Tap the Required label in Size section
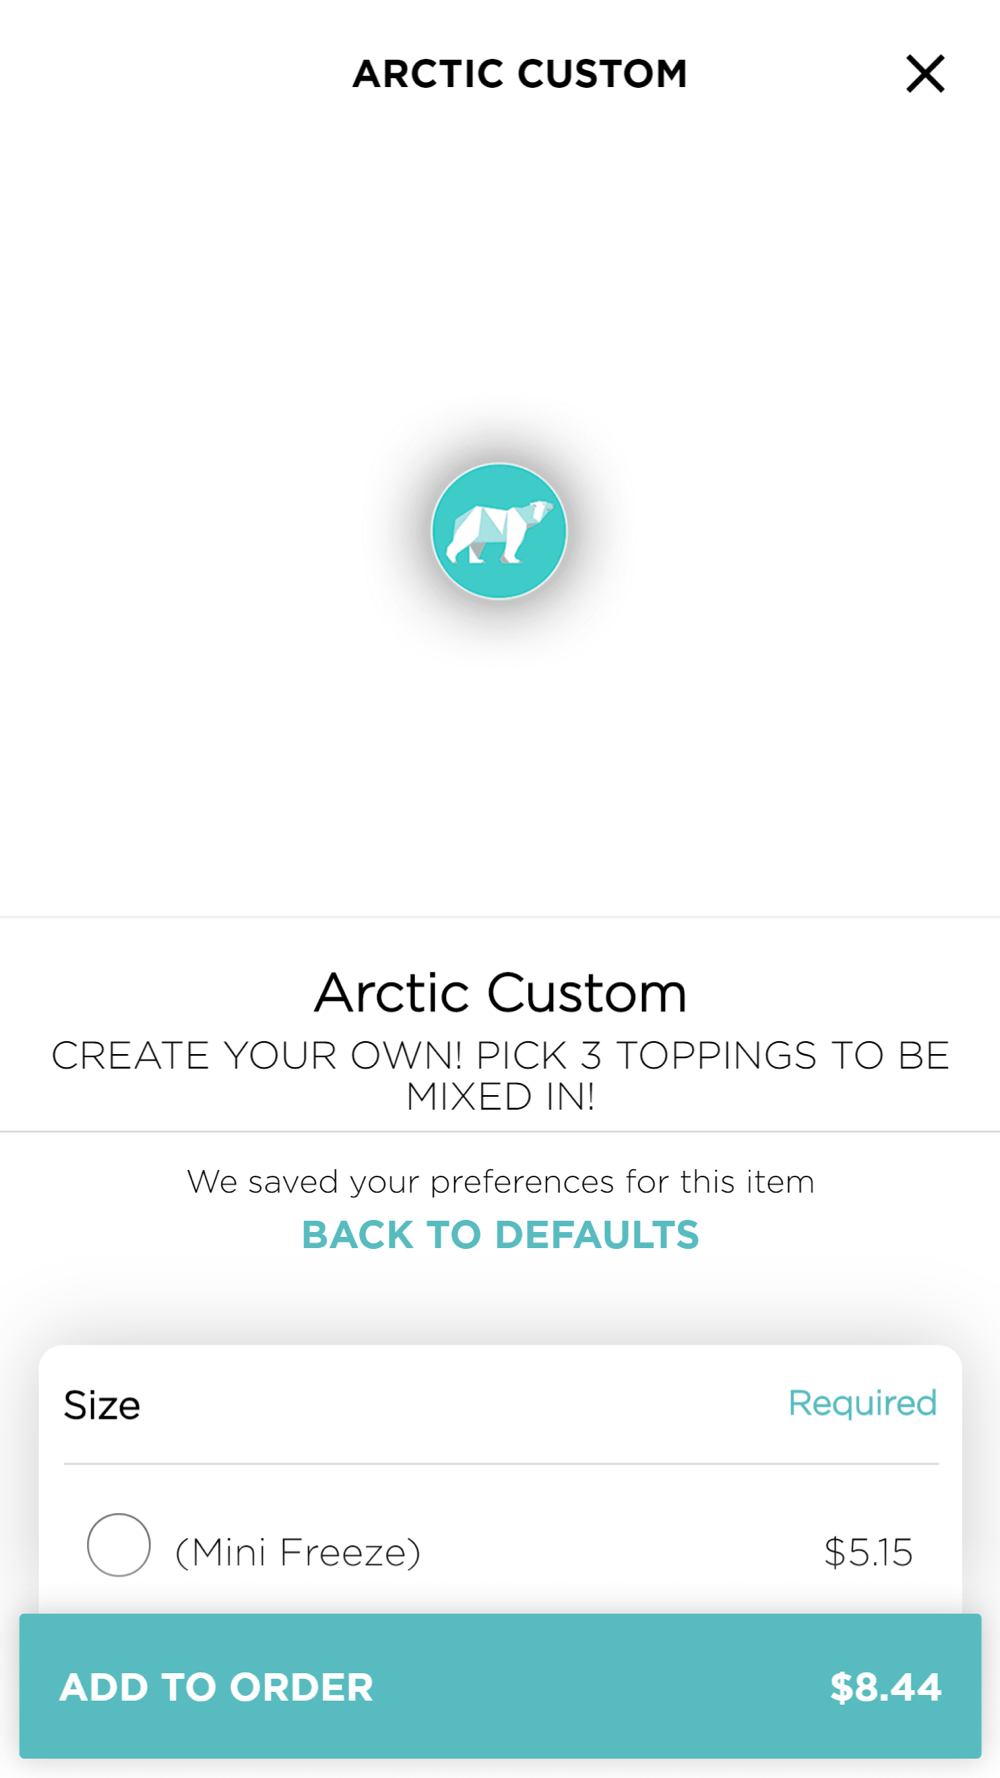Viewport: 1000px width, 1778px height. 862,1403
